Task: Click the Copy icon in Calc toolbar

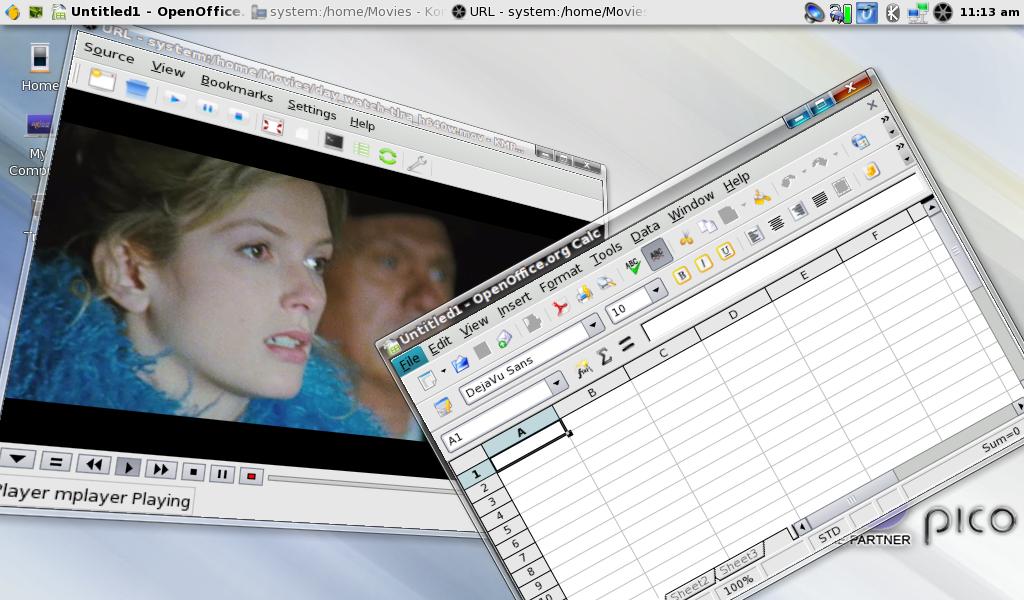Action: click(x=707, y=227)
